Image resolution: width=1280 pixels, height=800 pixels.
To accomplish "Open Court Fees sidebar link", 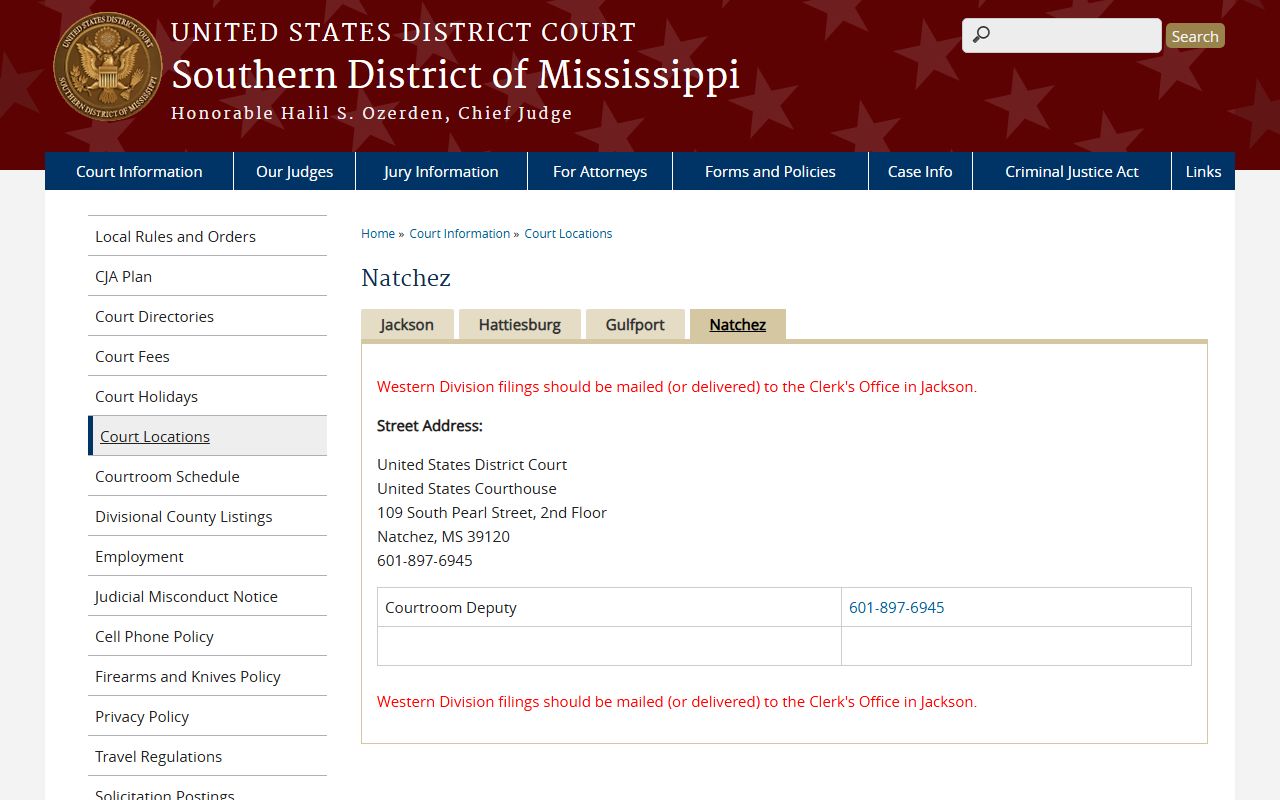I will point(207,356).
